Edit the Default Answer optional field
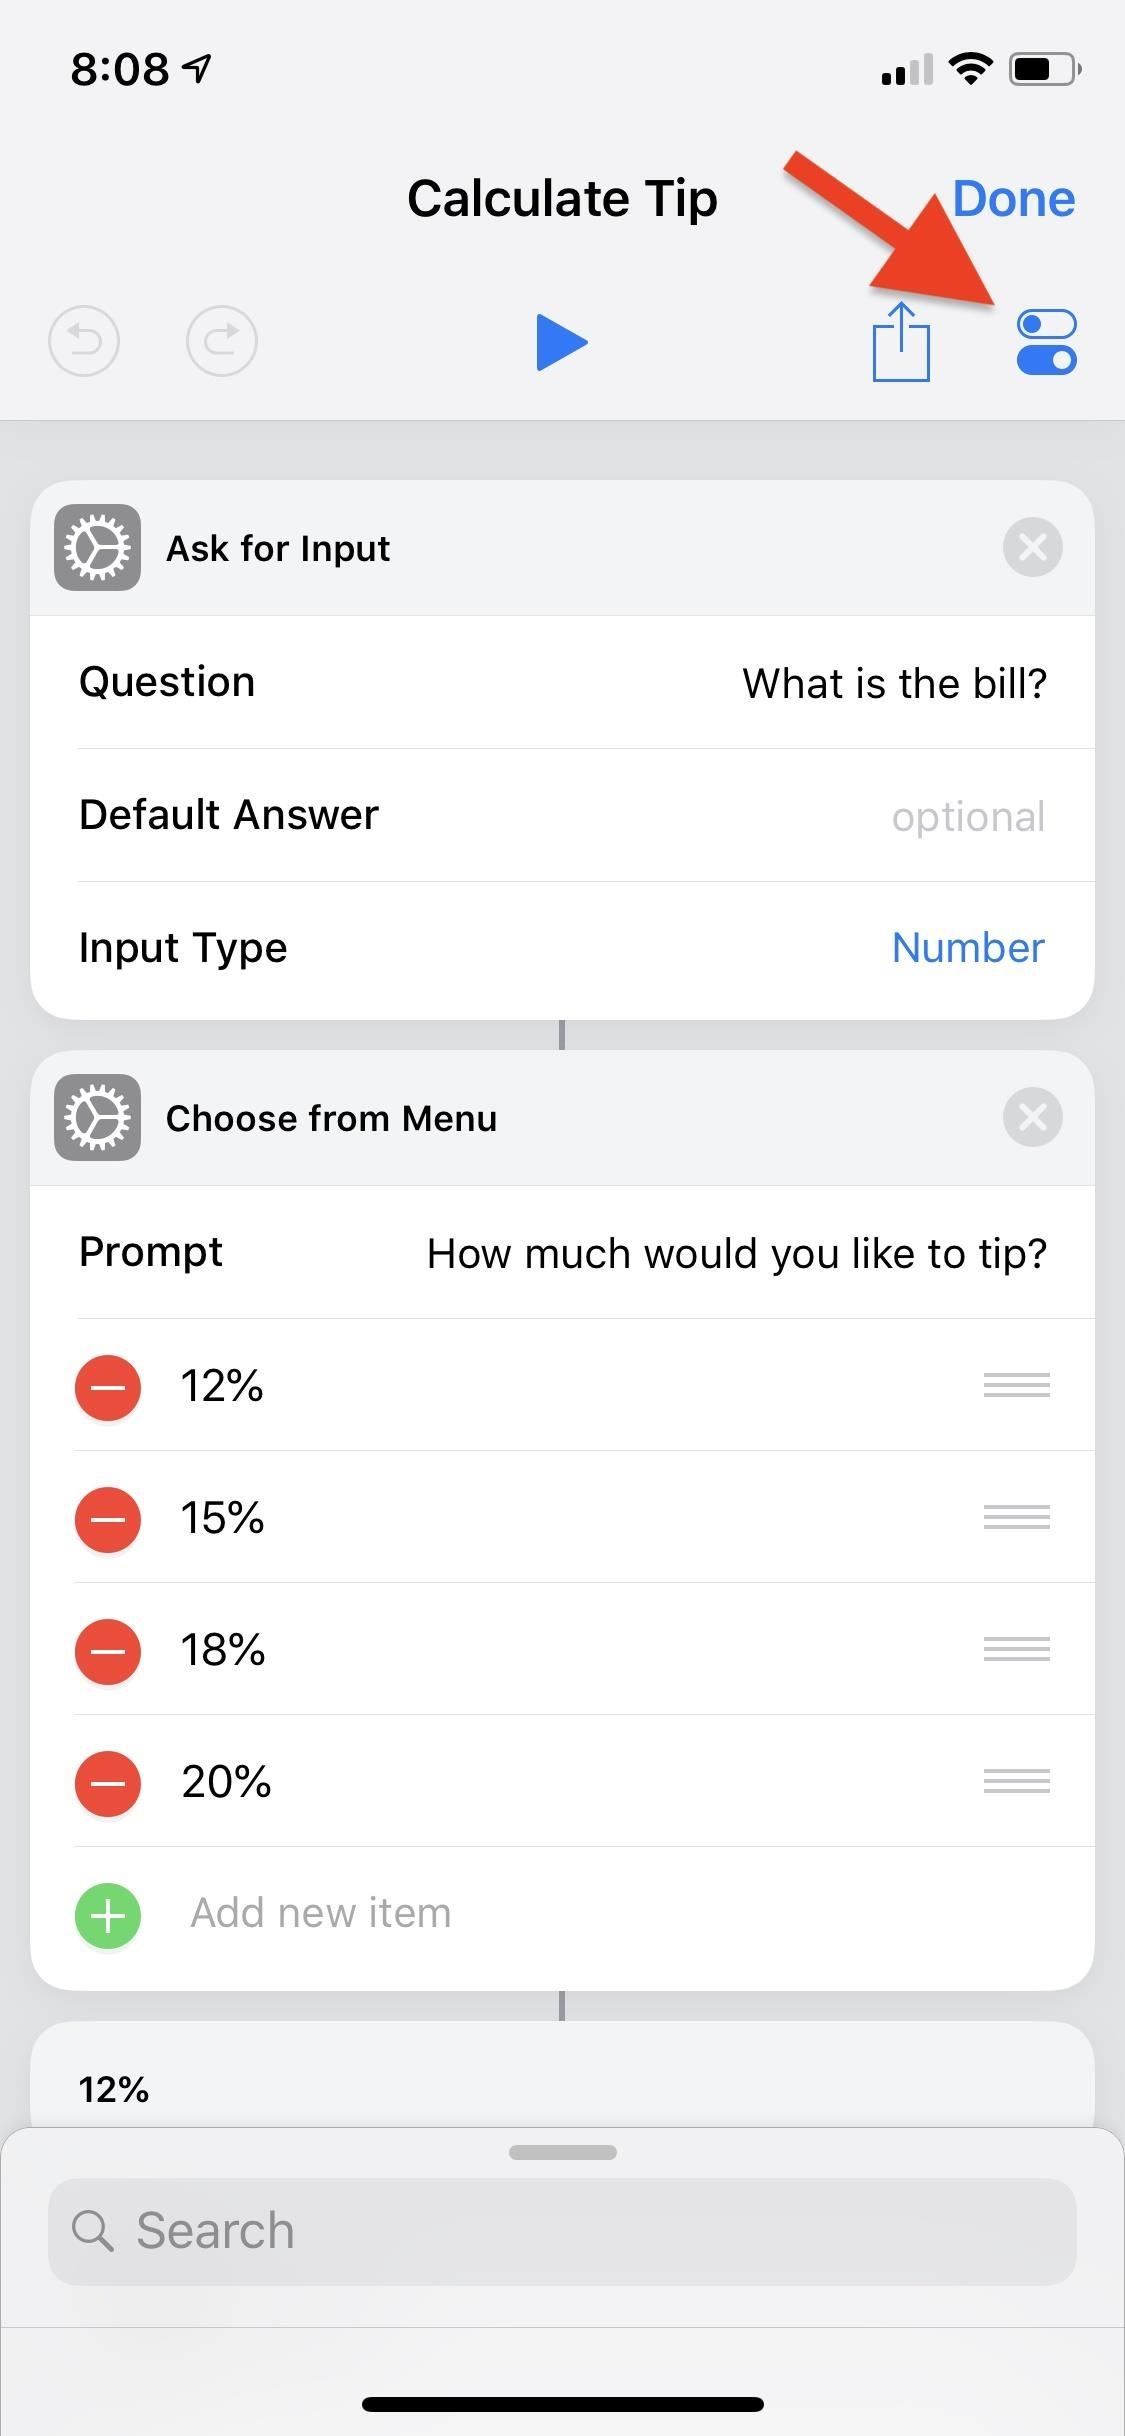Screen dimensions: 1125x2436 tap(967, 816)
